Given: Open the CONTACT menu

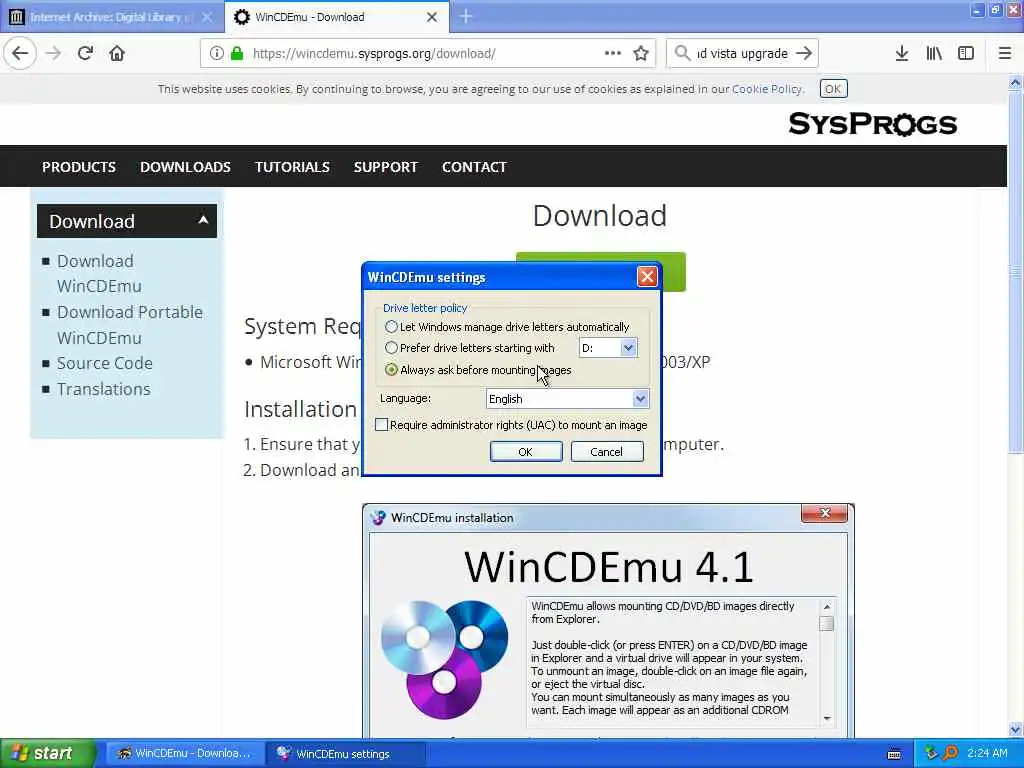Looking at the screenshot, I should tap(474, 167).
